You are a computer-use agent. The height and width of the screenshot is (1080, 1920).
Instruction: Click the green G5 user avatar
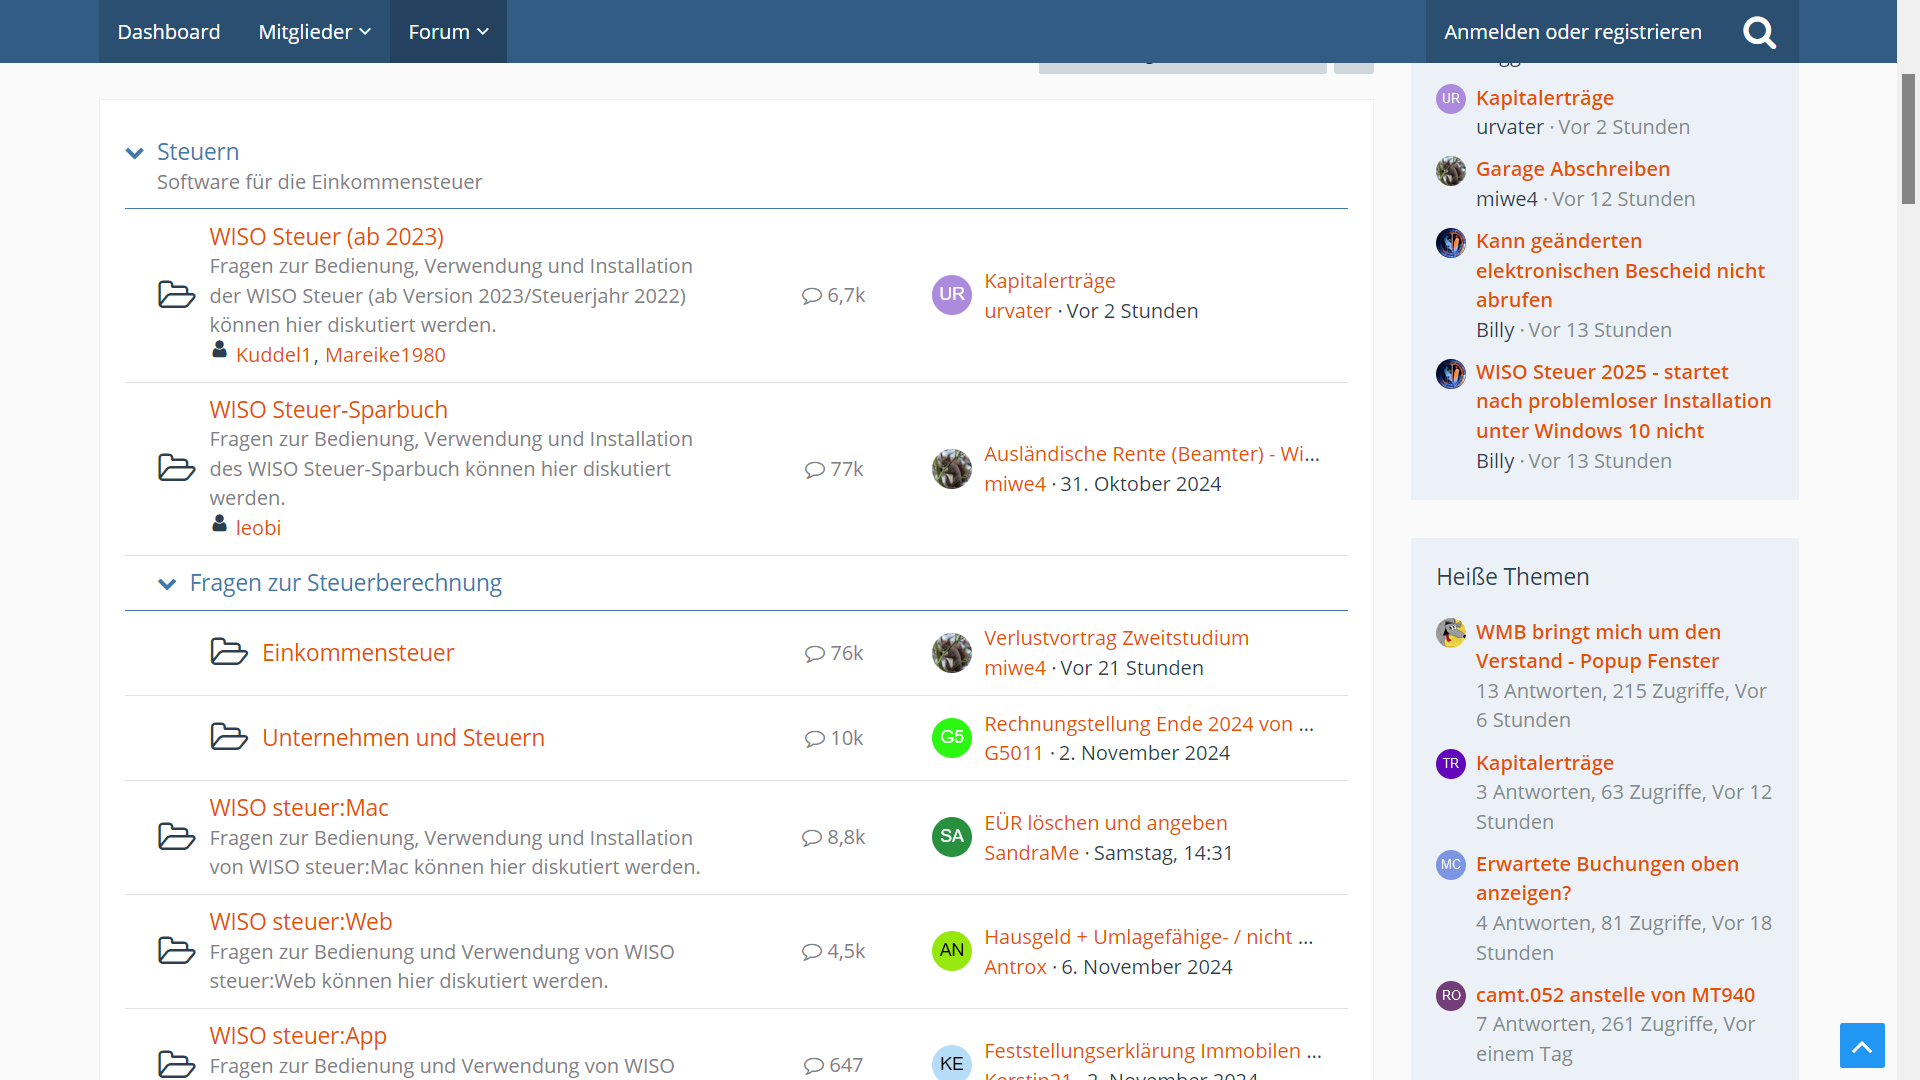point(951,738)
